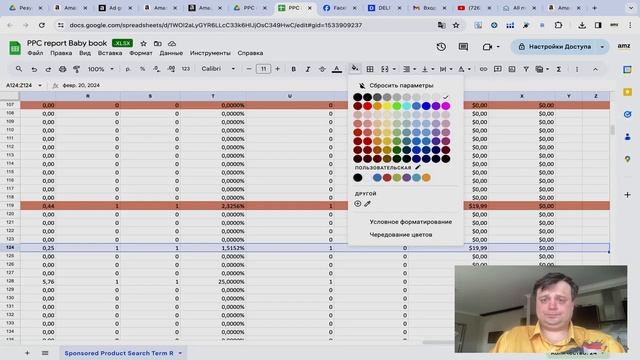Click the browser bookmark star icon
Image resolution: width=640 pixels, height=360 pixels.
tap(456, 25)
